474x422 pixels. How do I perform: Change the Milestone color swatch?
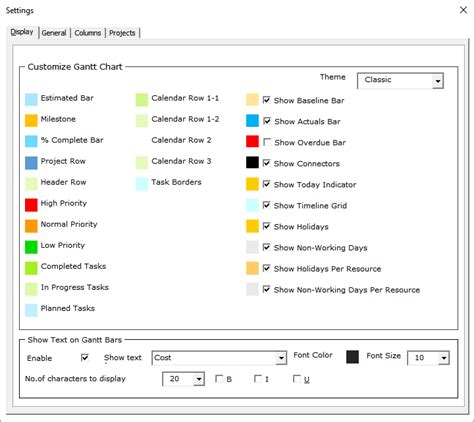tap(31, 121)
